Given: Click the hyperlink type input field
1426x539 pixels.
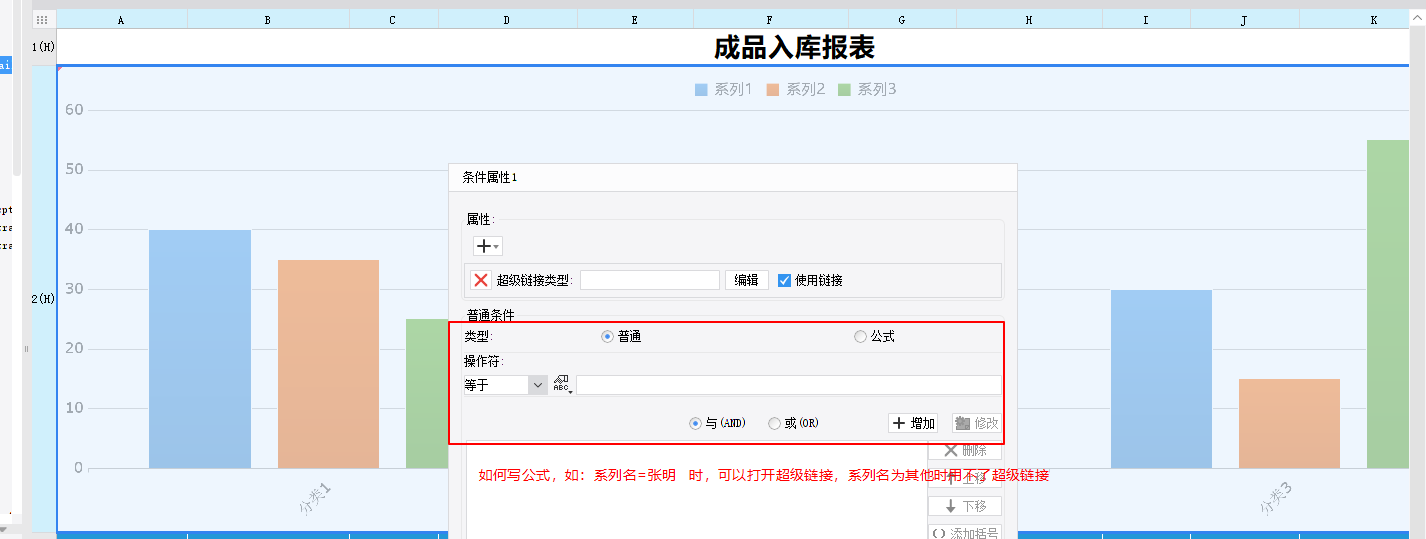Looking at the screenshot, I should 650,280.
